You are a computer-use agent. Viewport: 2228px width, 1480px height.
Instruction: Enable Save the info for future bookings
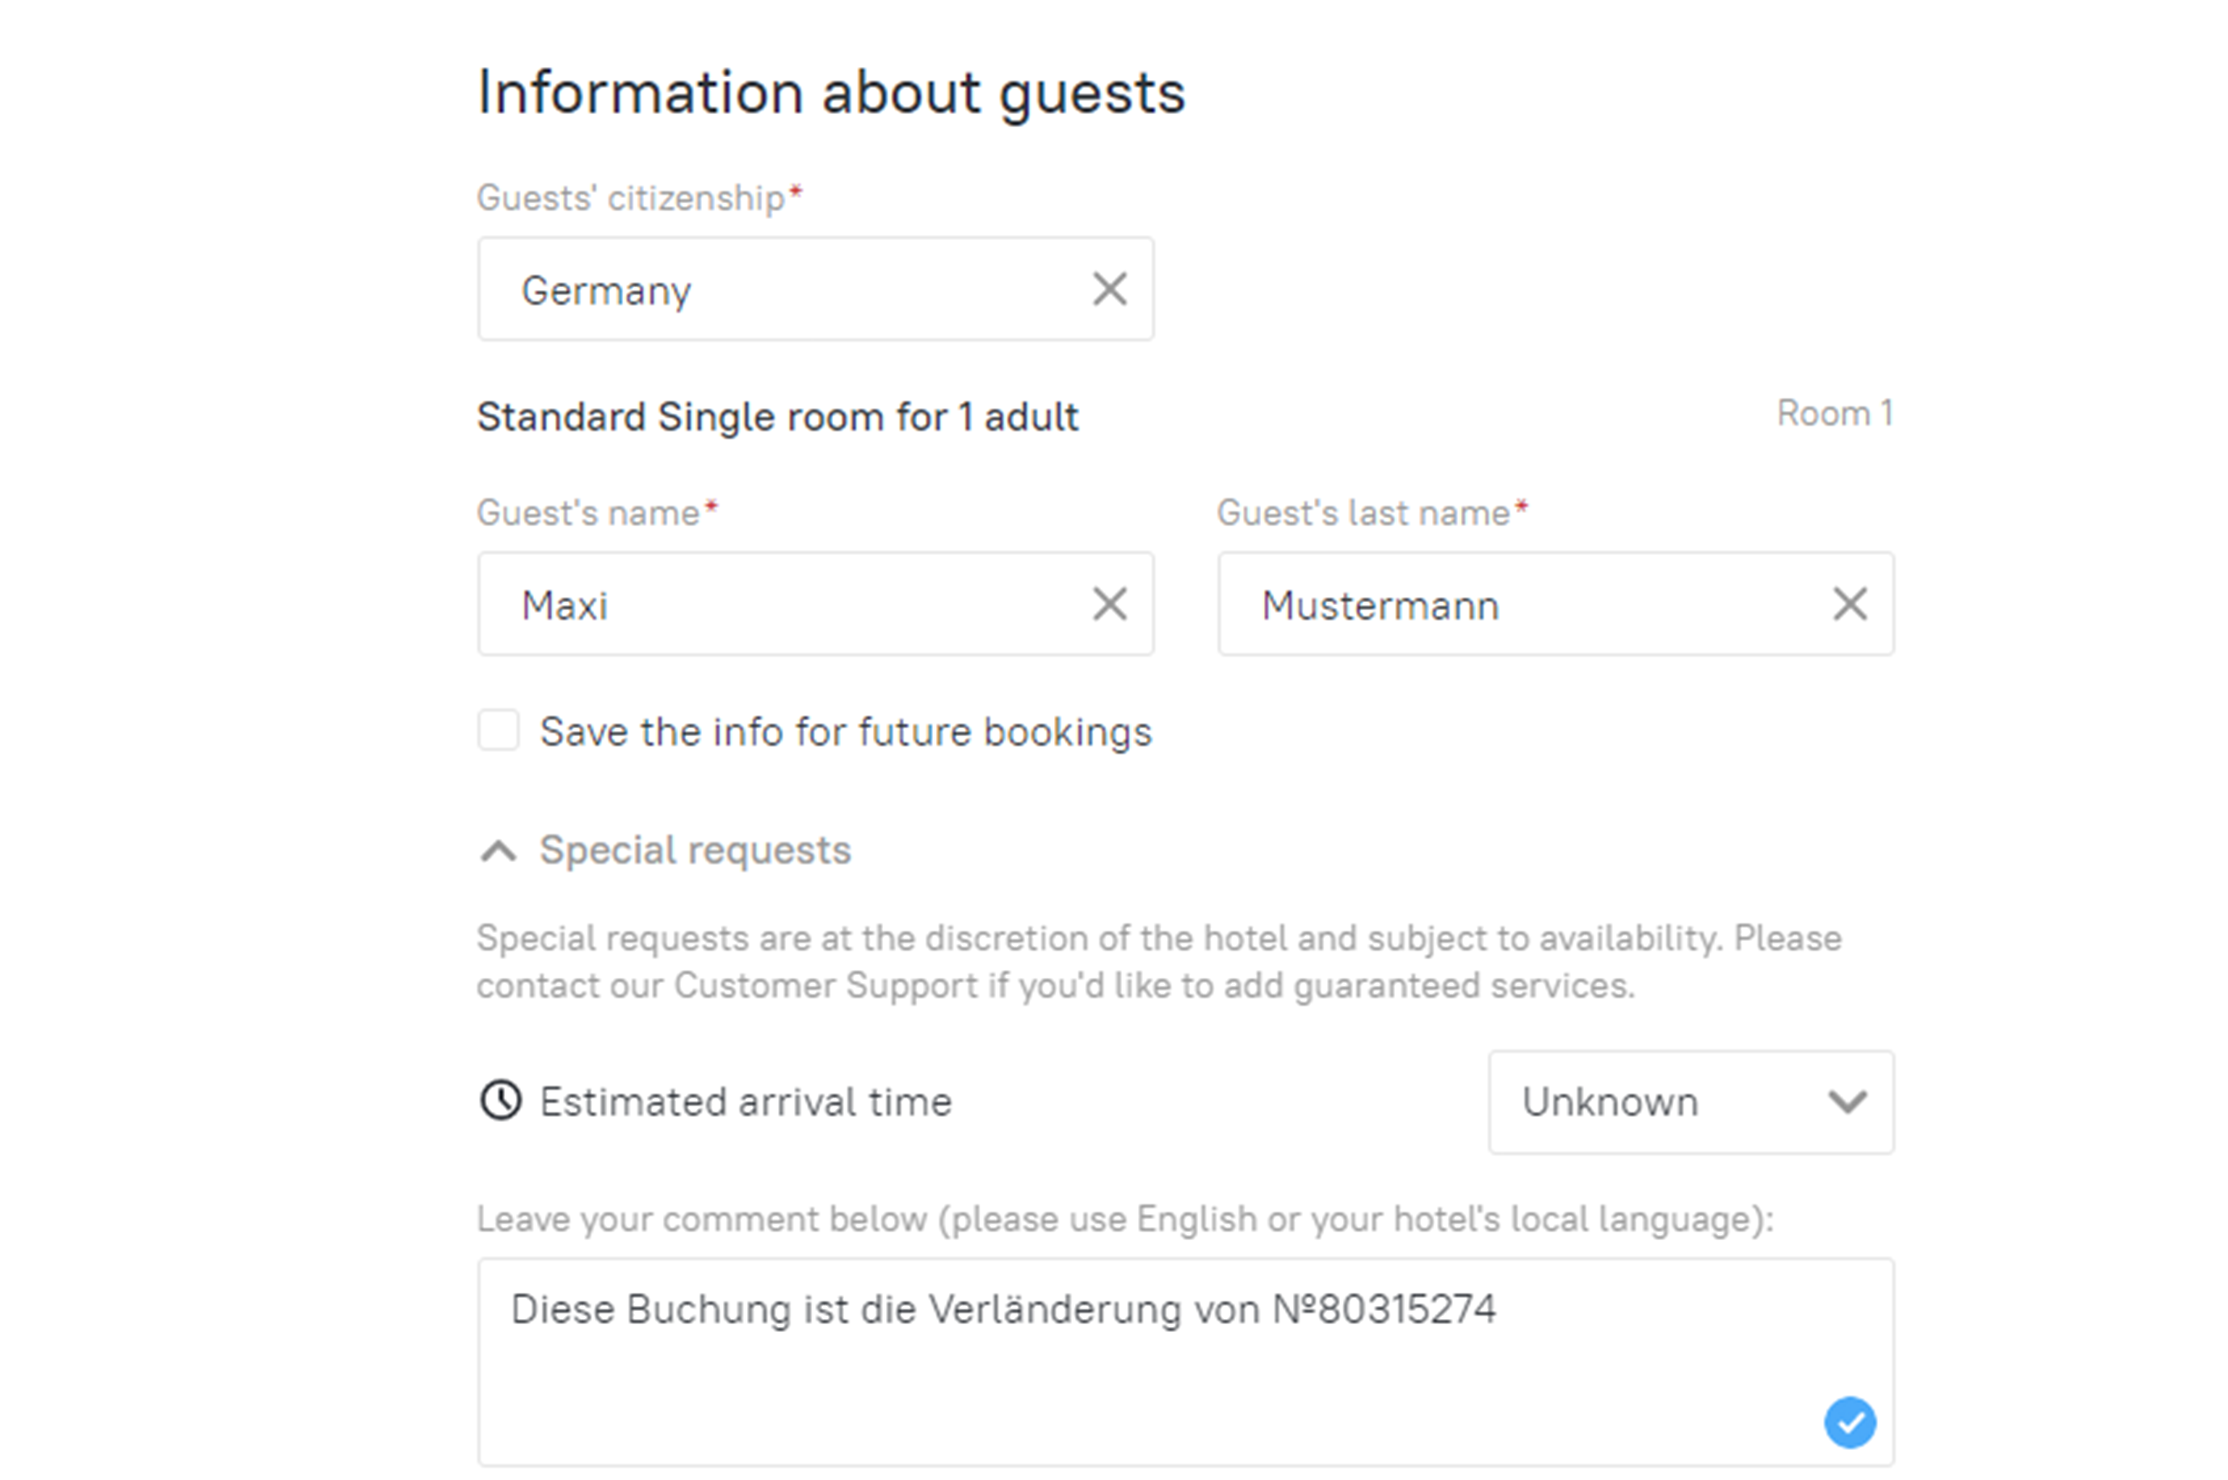498,730
